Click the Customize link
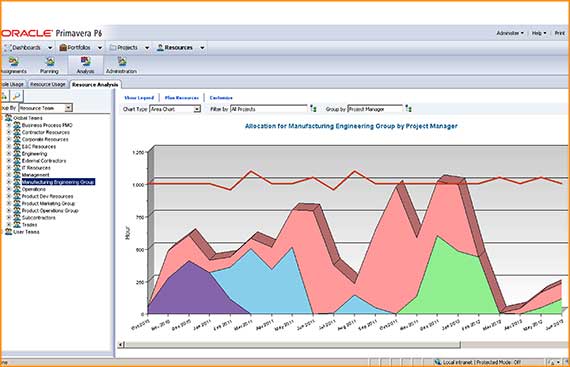 pos(221,98)
